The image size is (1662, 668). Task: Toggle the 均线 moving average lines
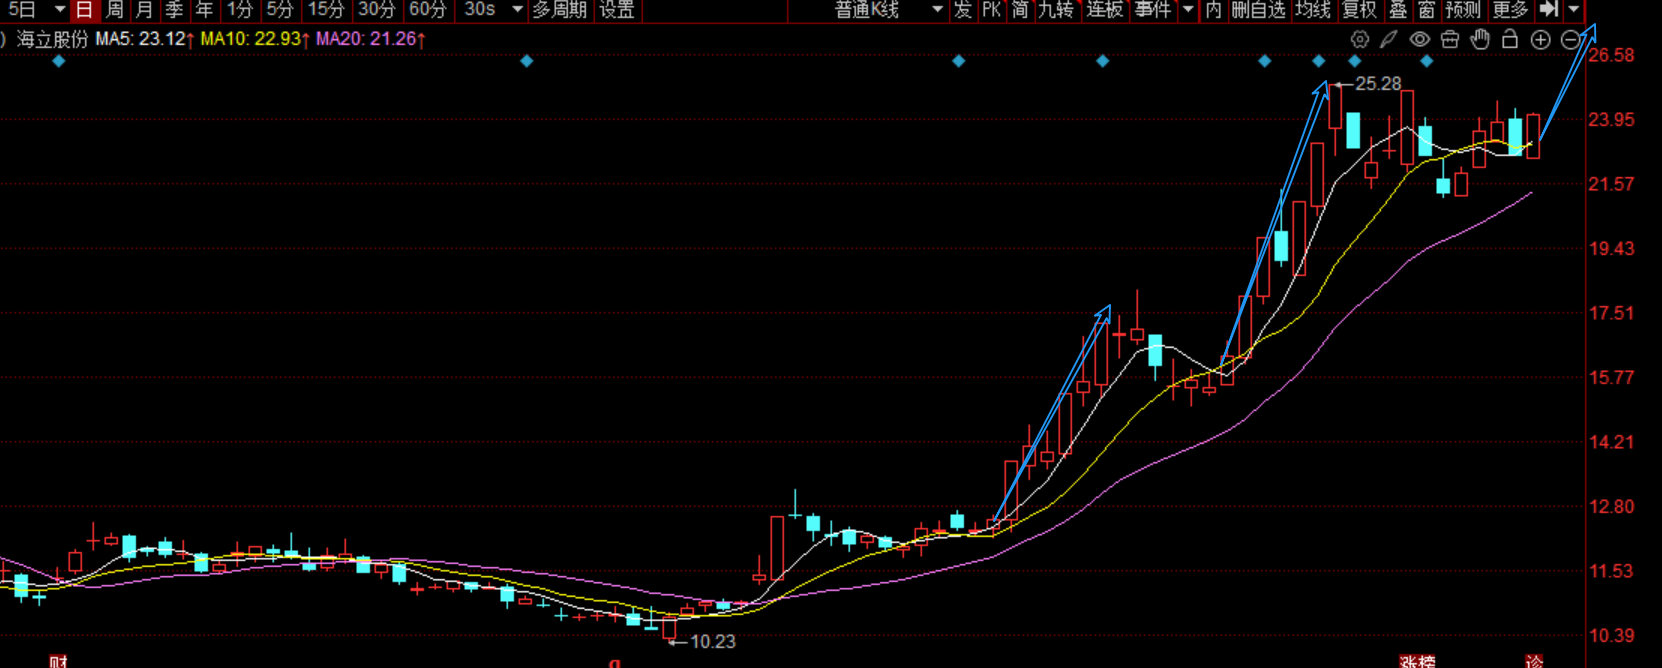pos(1313,9)
